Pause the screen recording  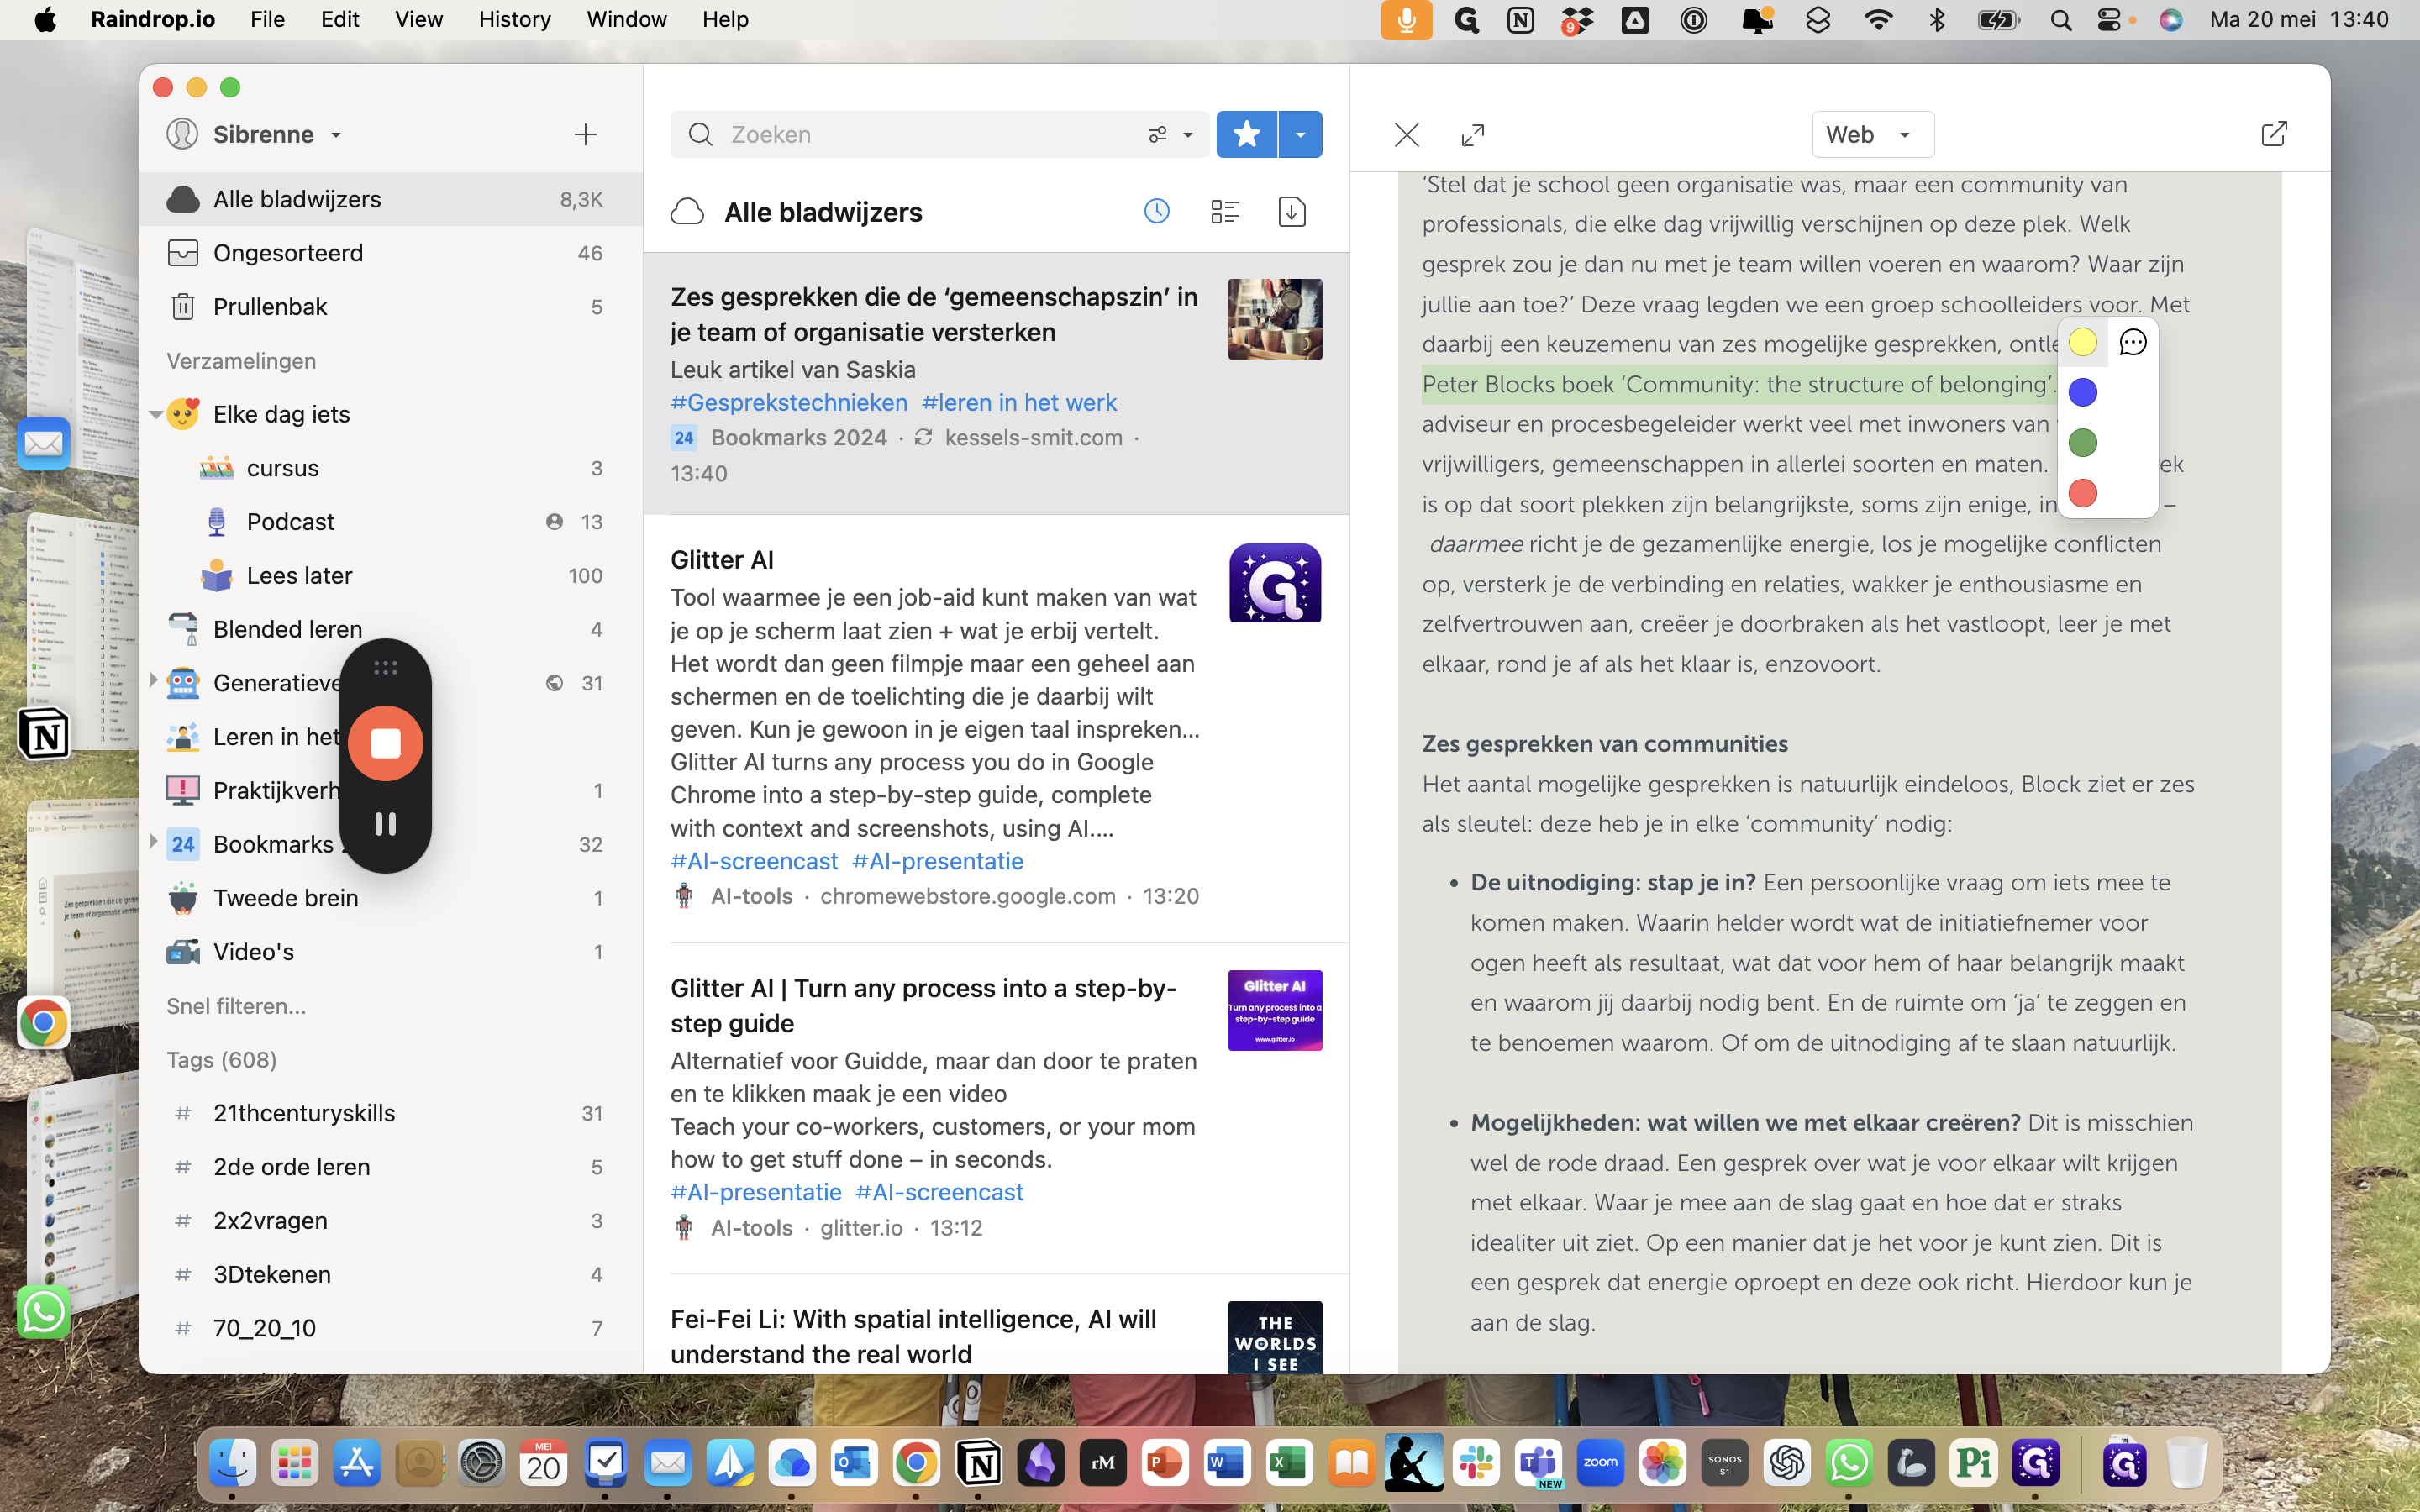point(385,824)
